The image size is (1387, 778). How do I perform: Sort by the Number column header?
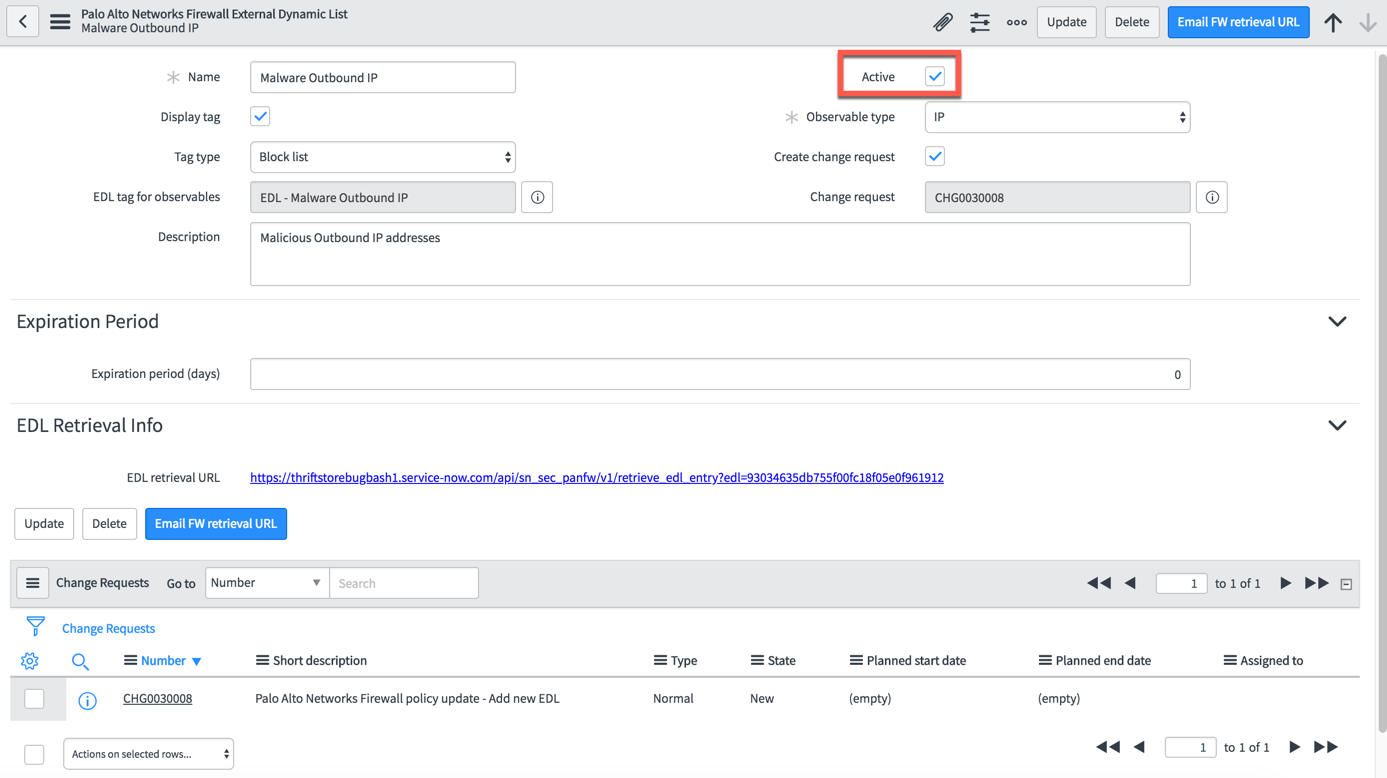pyautogui.click(x=163, y=660)
